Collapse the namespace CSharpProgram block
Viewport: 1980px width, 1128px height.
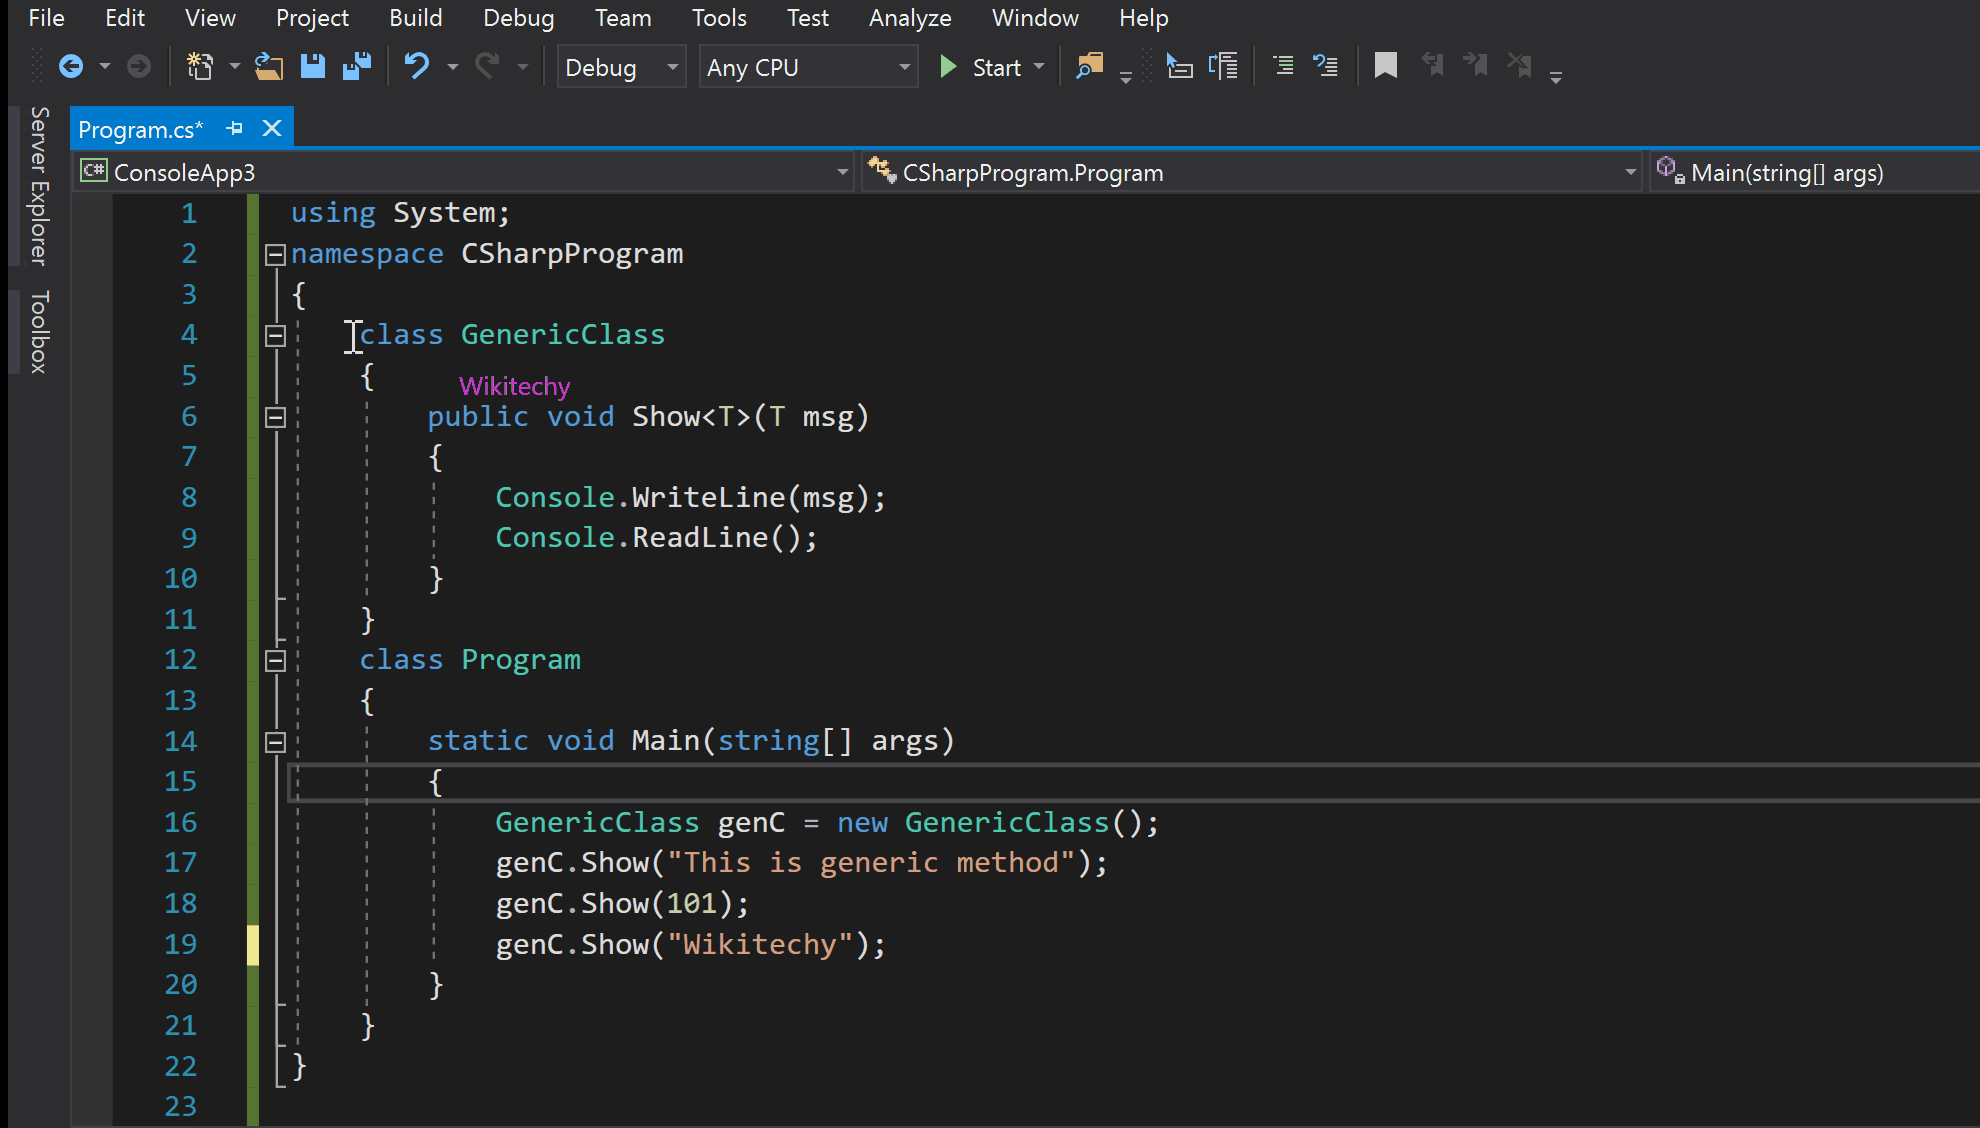pyautogui.click(x=275, y=255)
